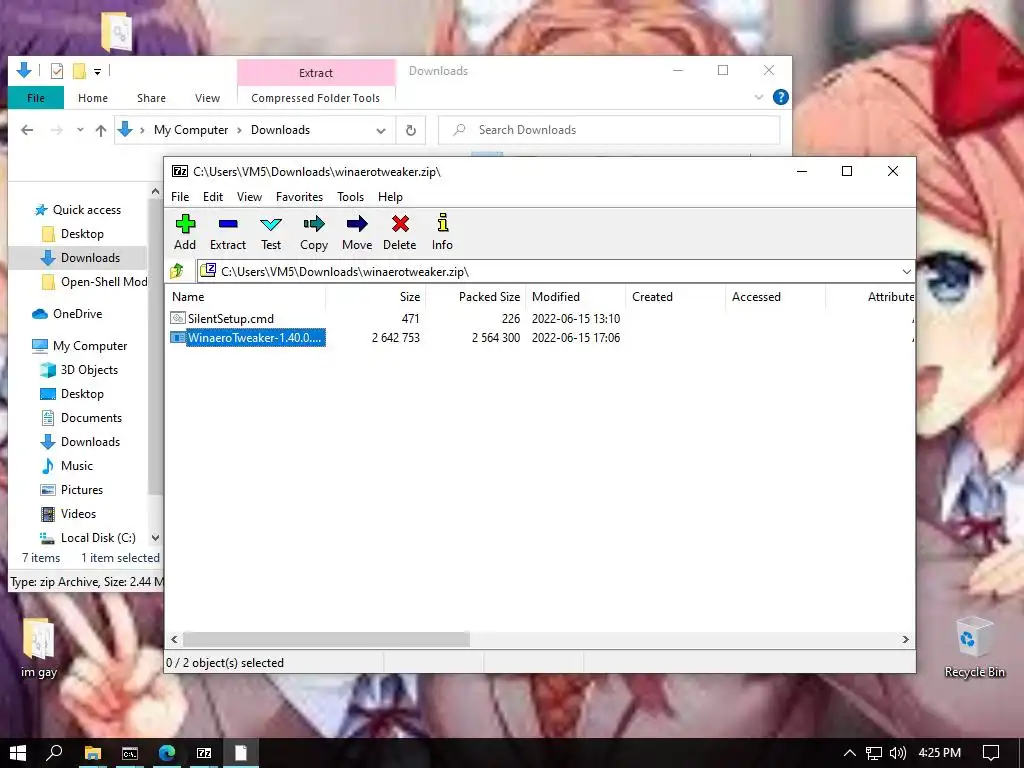Click the Add button in 7-Zip toolbar
This screenshot has width=1024, height=768.
click(x=185, y=232)
